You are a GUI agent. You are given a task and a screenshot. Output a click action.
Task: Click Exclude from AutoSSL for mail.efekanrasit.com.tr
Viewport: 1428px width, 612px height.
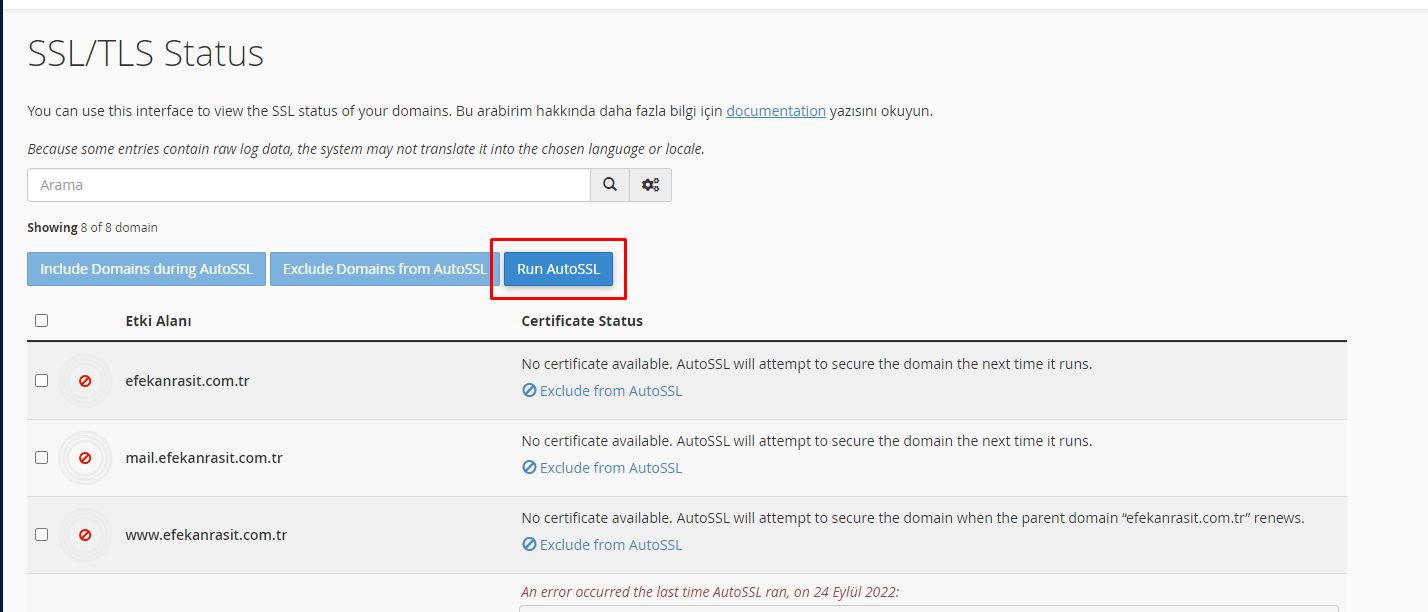610,467
